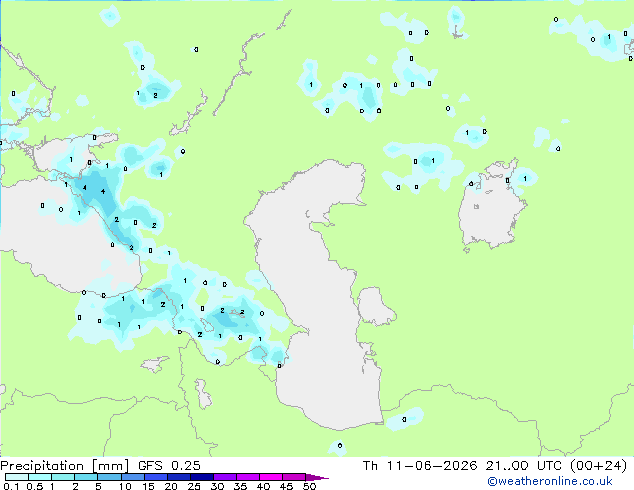The height and width of the screenshot is (490, 634).
Task: Click the "30" legend scale label
Action: pyautogui.click(x=218, y=486)
